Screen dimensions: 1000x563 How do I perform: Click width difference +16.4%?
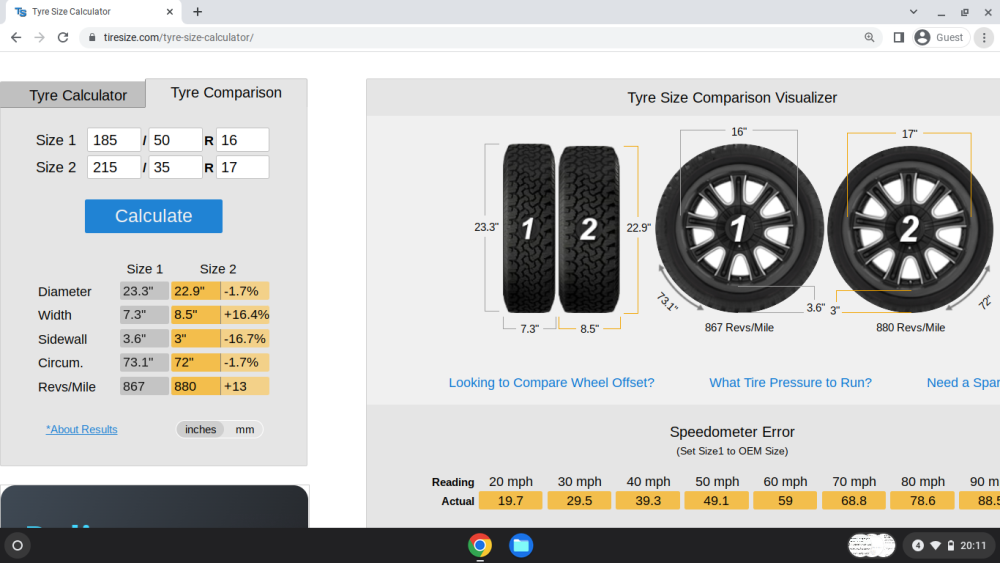[246, 314]
